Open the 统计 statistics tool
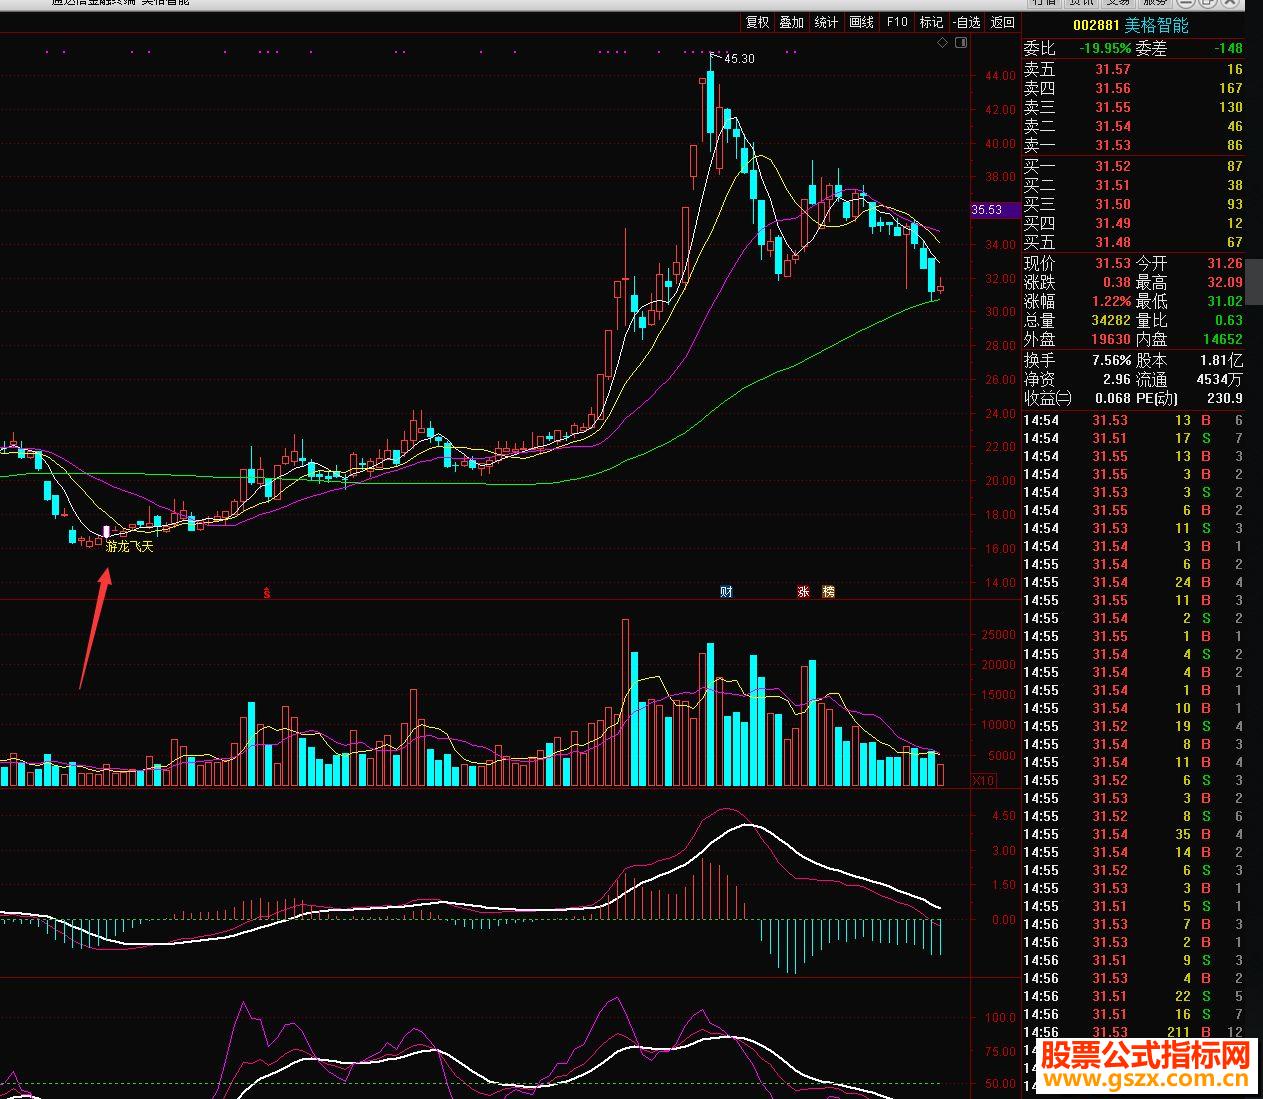Image resolution: width=1263 pixels, height=1099 pixels. [x=826, y=22]
